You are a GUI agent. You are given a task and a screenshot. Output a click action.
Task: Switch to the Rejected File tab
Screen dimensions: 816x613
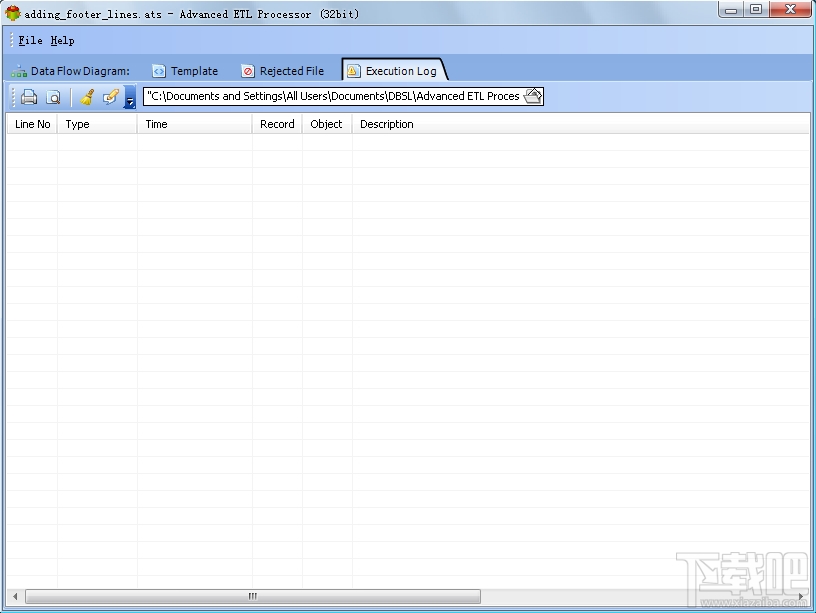pyautogui.click(x=291, y=70)
